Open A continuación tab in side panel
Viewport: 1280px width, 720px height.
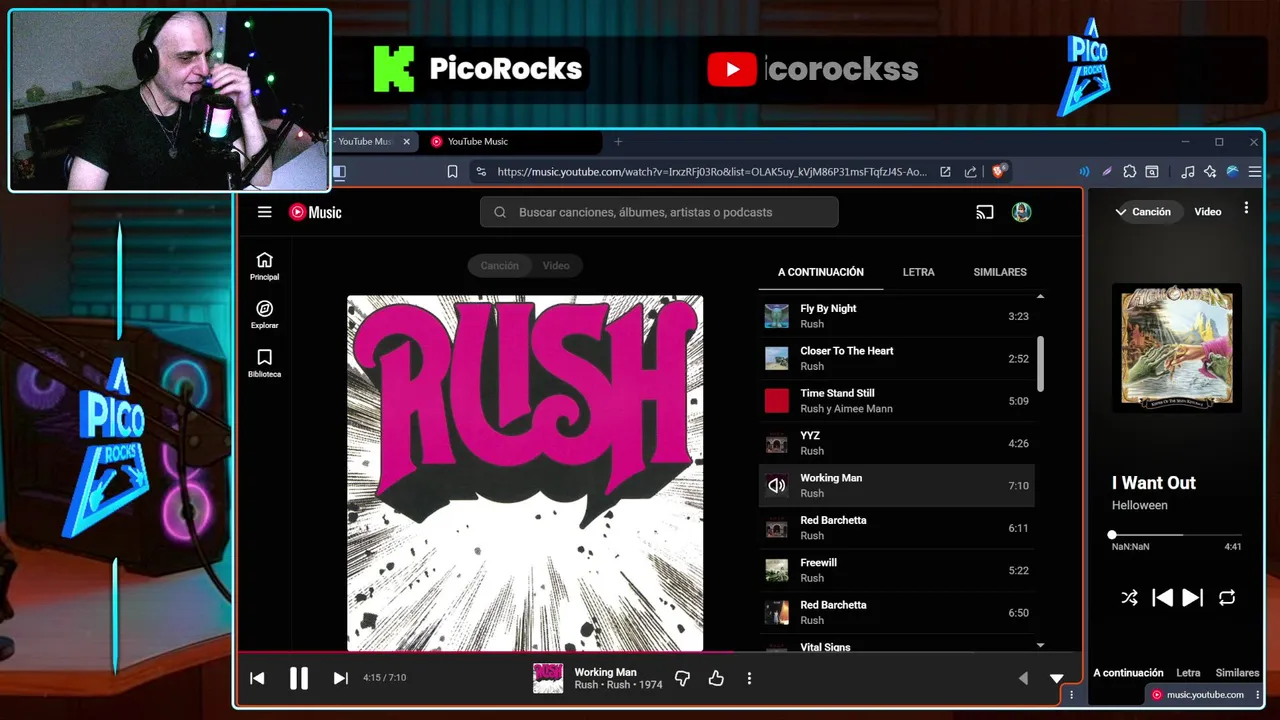(x=1128, y=673)
